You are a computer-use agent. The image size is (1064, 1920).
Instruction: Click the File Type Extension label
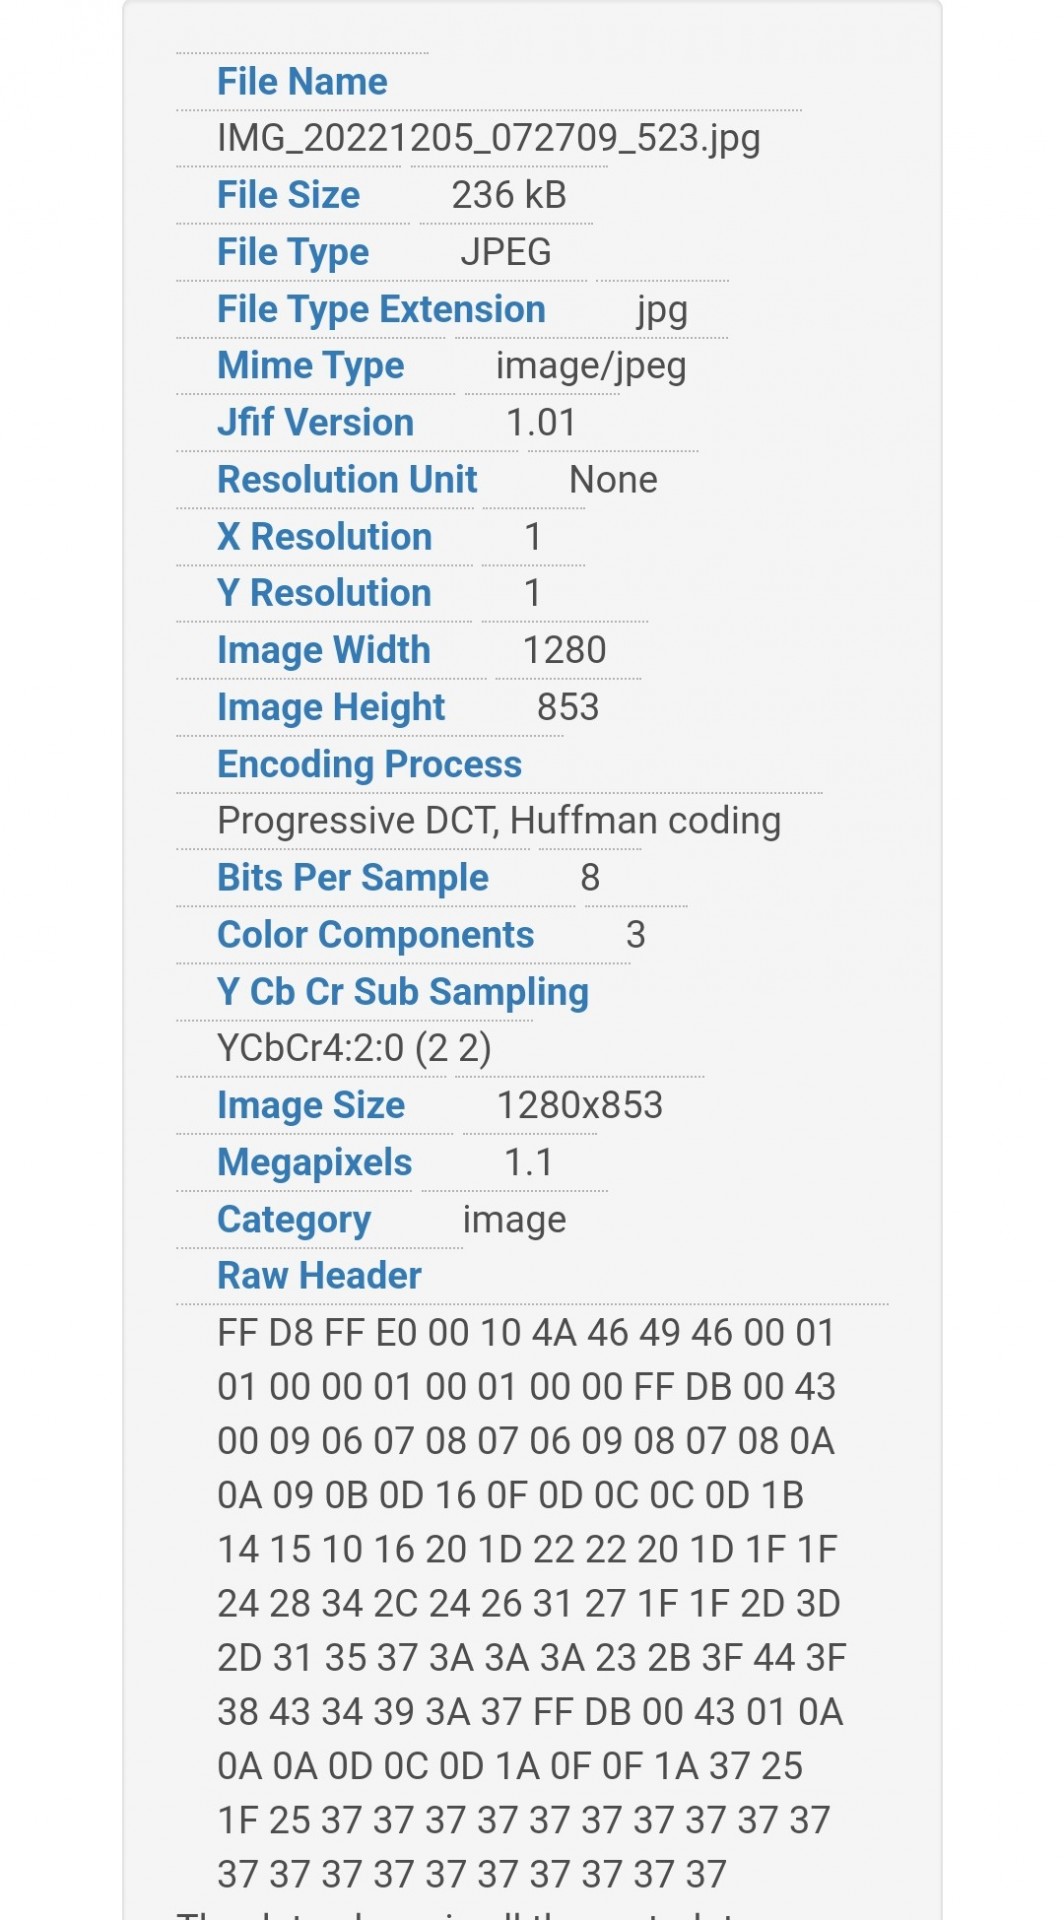(x=381, y=310)
